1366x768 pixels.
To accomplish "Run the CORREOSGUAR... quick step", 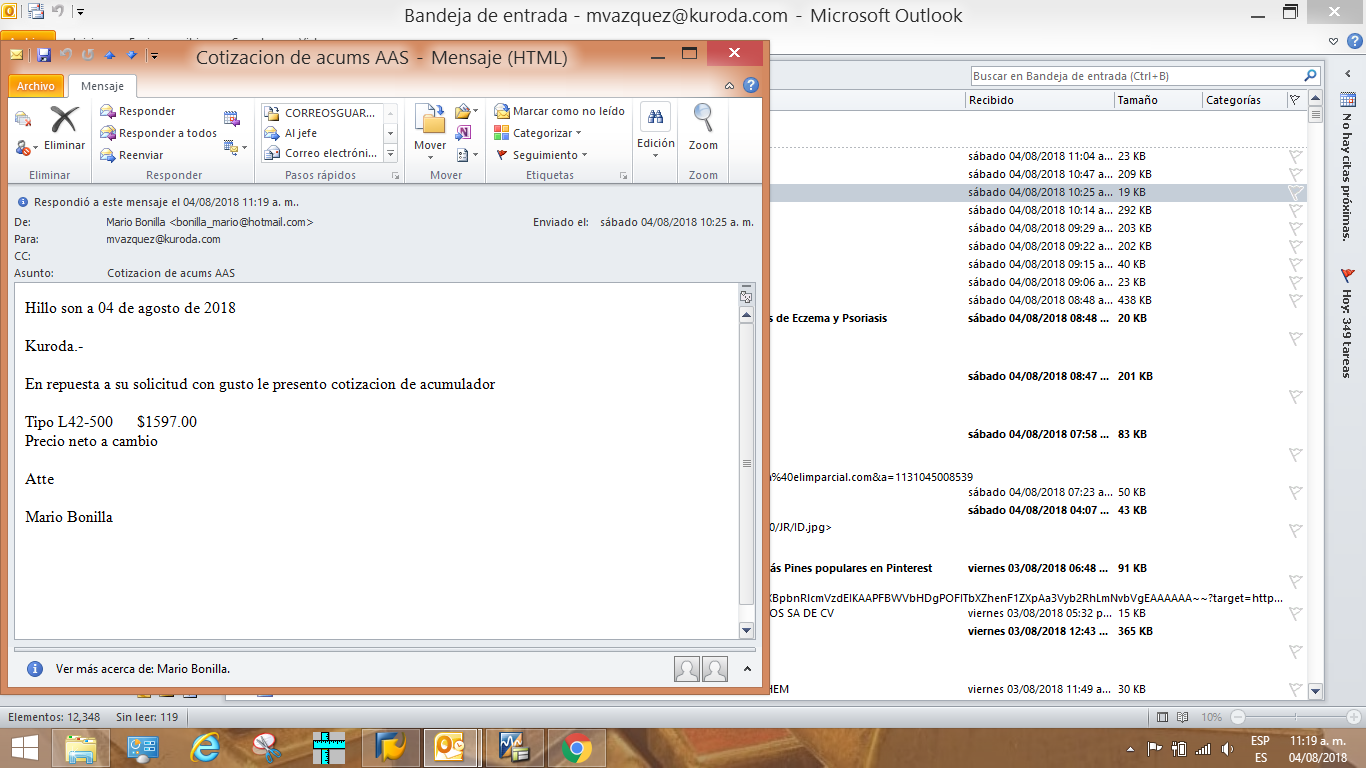I will [x=320, y=113].
